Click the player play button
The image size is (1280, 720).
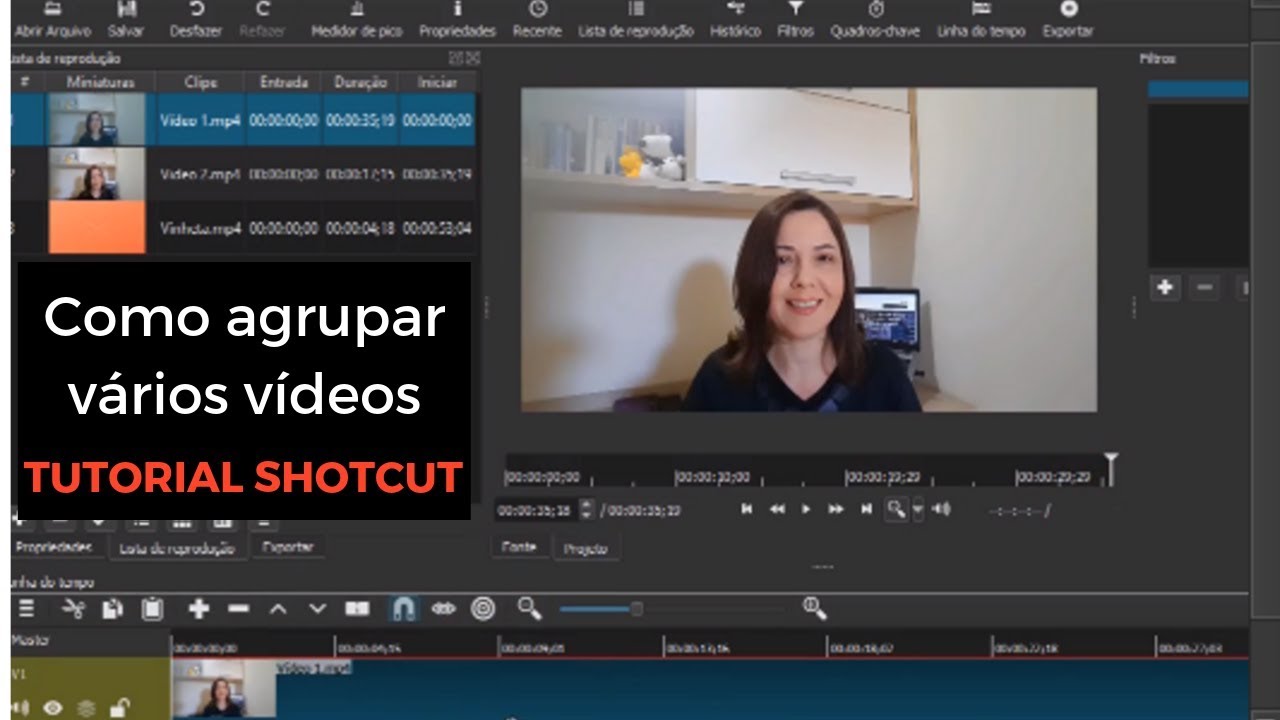point(806,509)
